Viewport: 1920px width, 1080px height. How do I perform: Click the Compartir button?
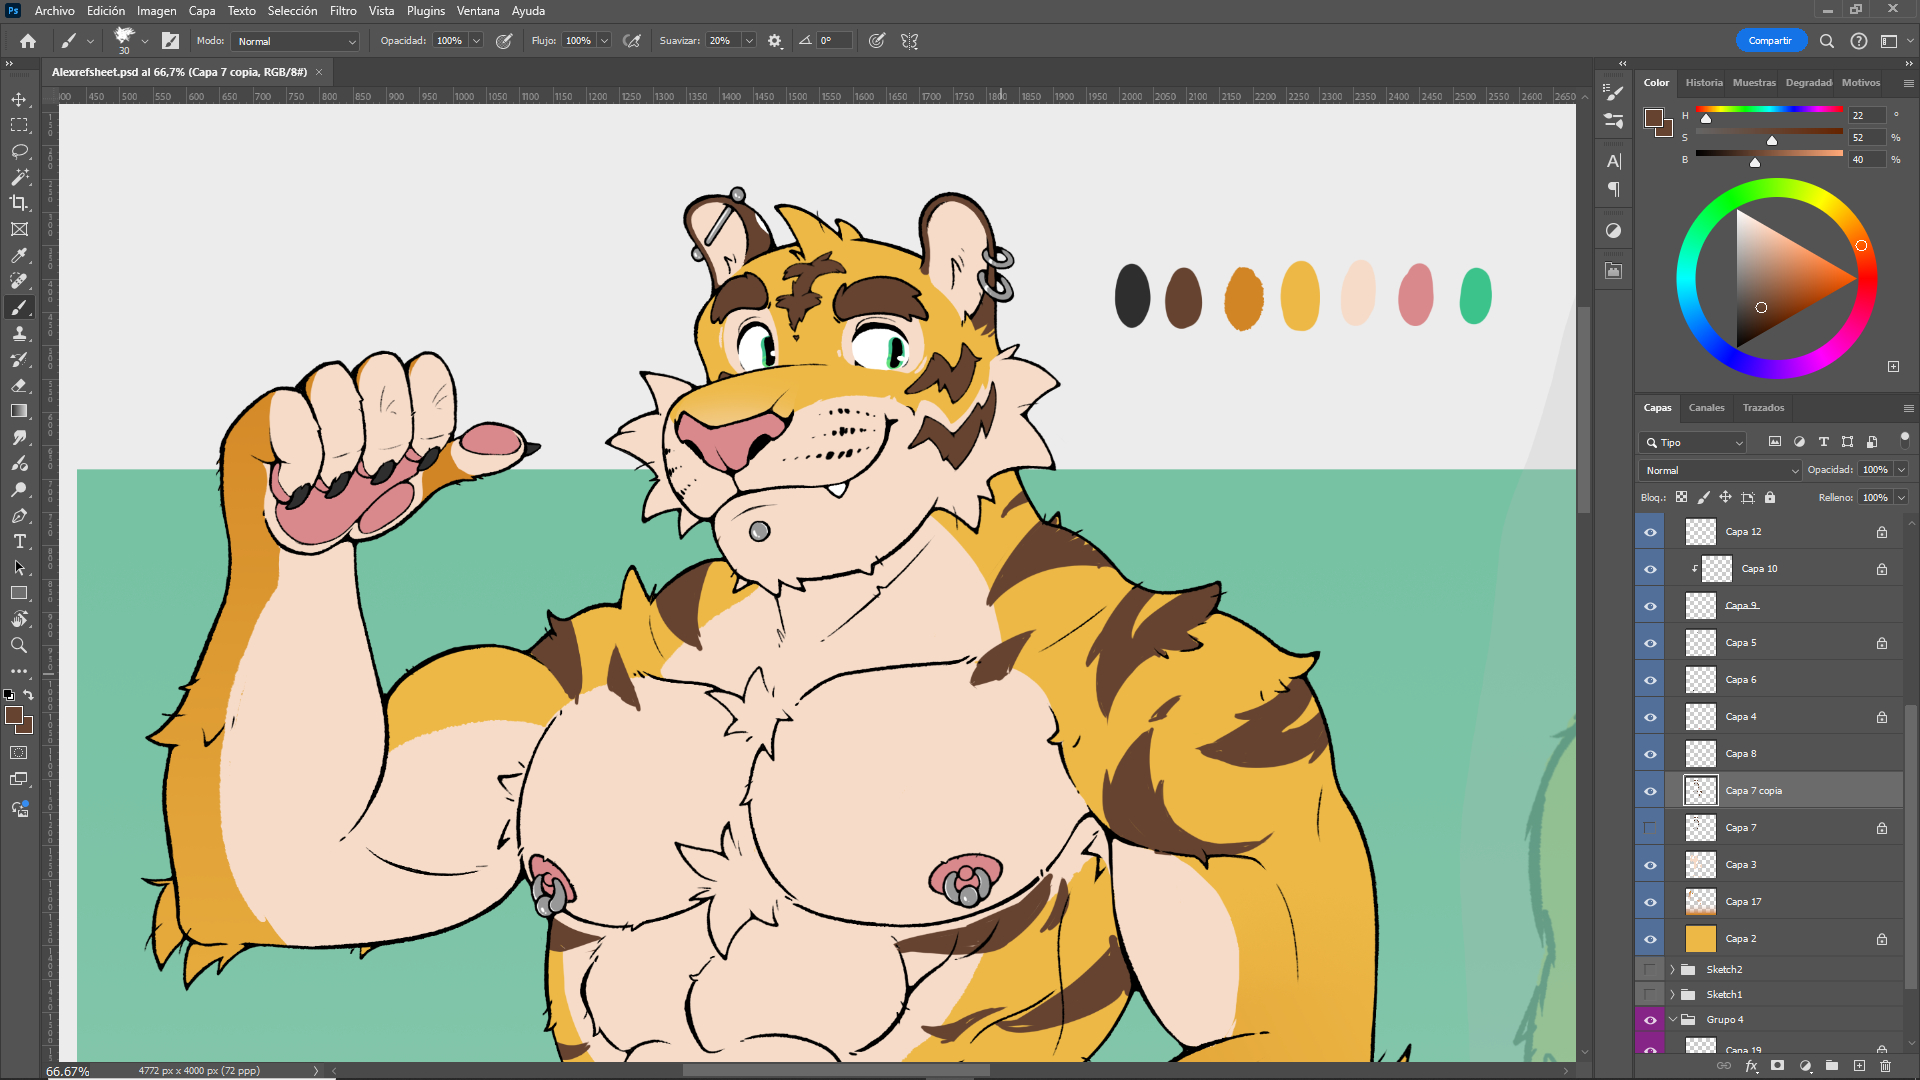click(1770, 41)
